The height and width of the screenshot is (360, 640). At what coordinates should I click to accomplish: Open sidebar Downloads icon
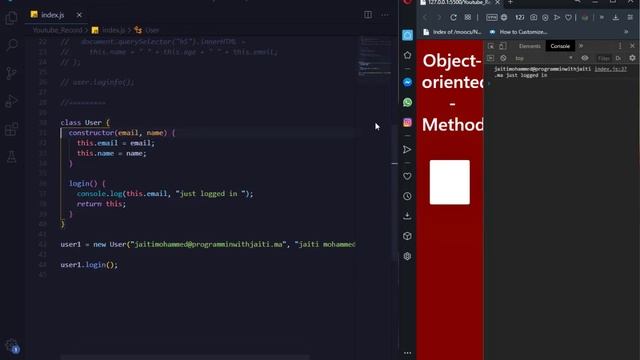407,216
